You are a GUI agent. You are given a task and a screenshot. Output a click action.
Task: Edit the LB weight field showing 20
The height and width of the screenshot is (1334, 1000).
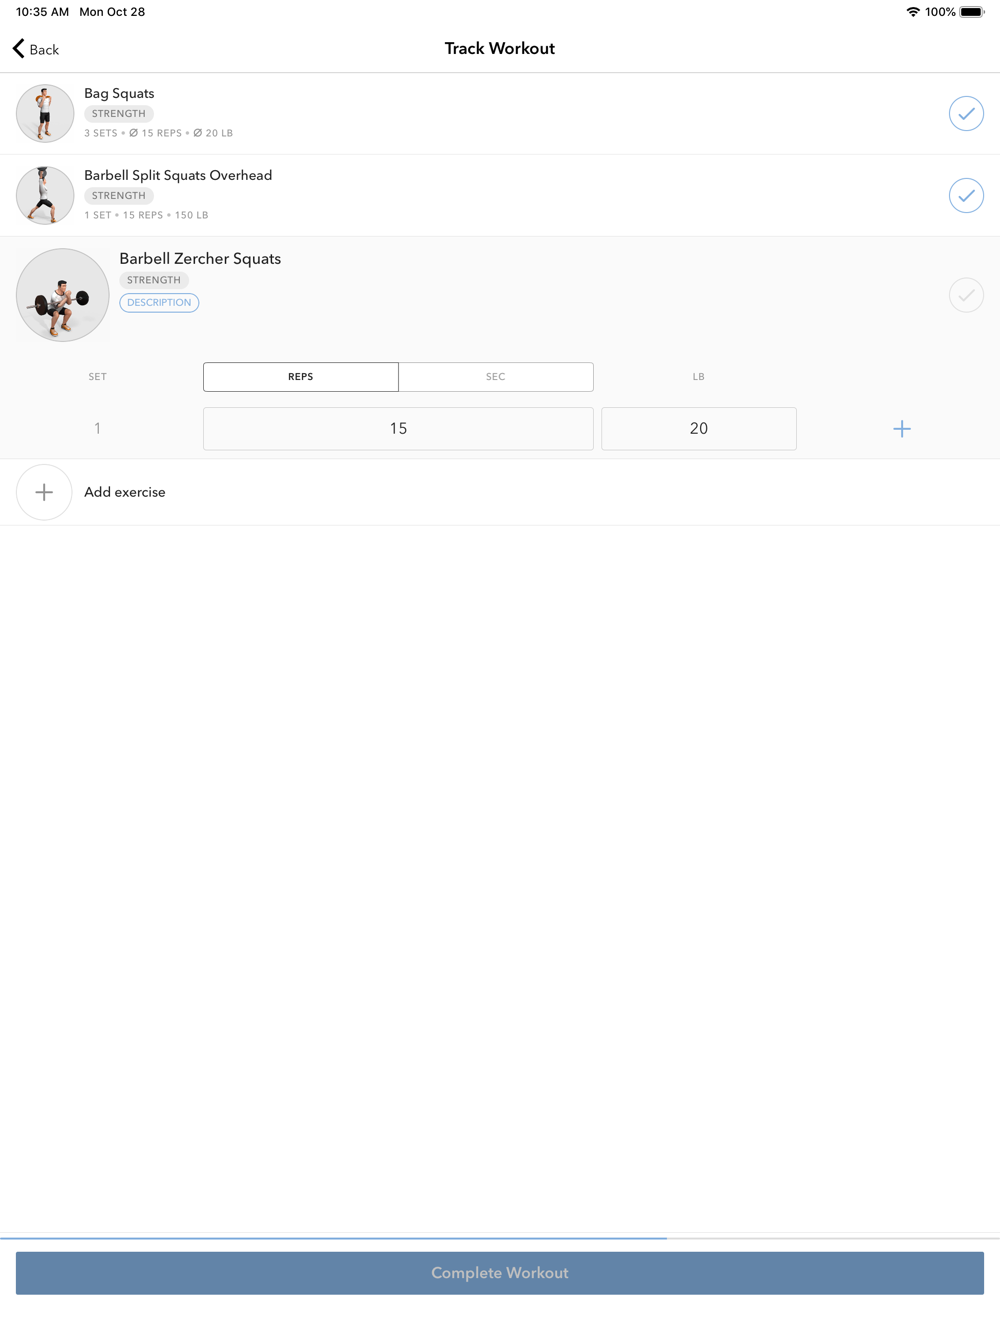[699, 429]
